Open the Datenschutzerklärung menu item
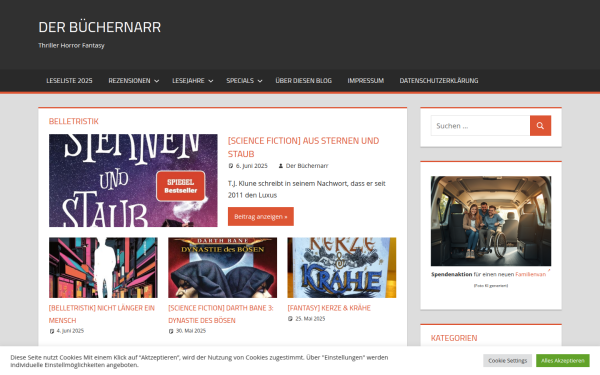Screen dimensions: 600x375 439,81
